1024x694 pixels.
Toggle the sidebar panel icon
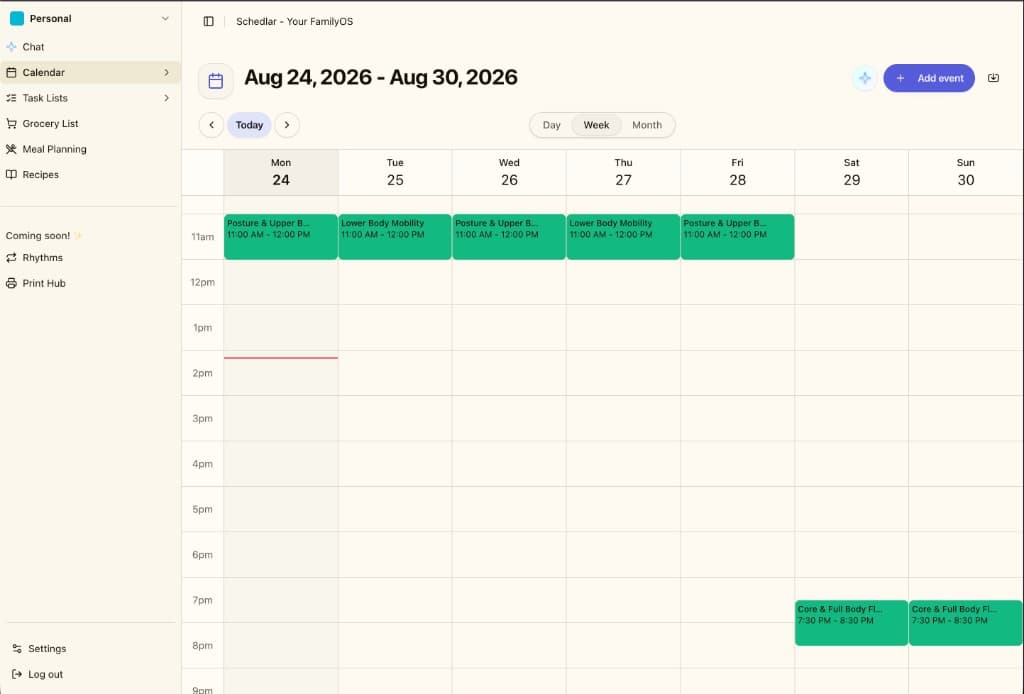tap(208, 22)
